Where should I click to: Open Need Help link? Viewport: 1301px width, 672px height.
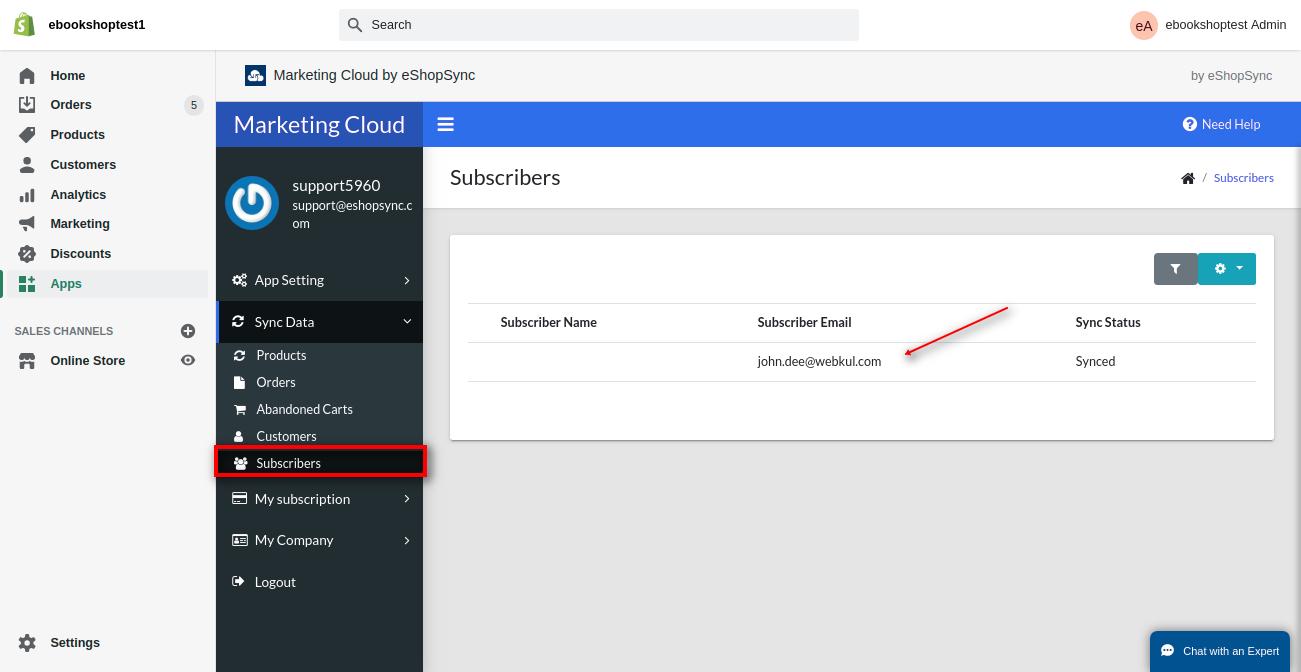[1221, 125]
